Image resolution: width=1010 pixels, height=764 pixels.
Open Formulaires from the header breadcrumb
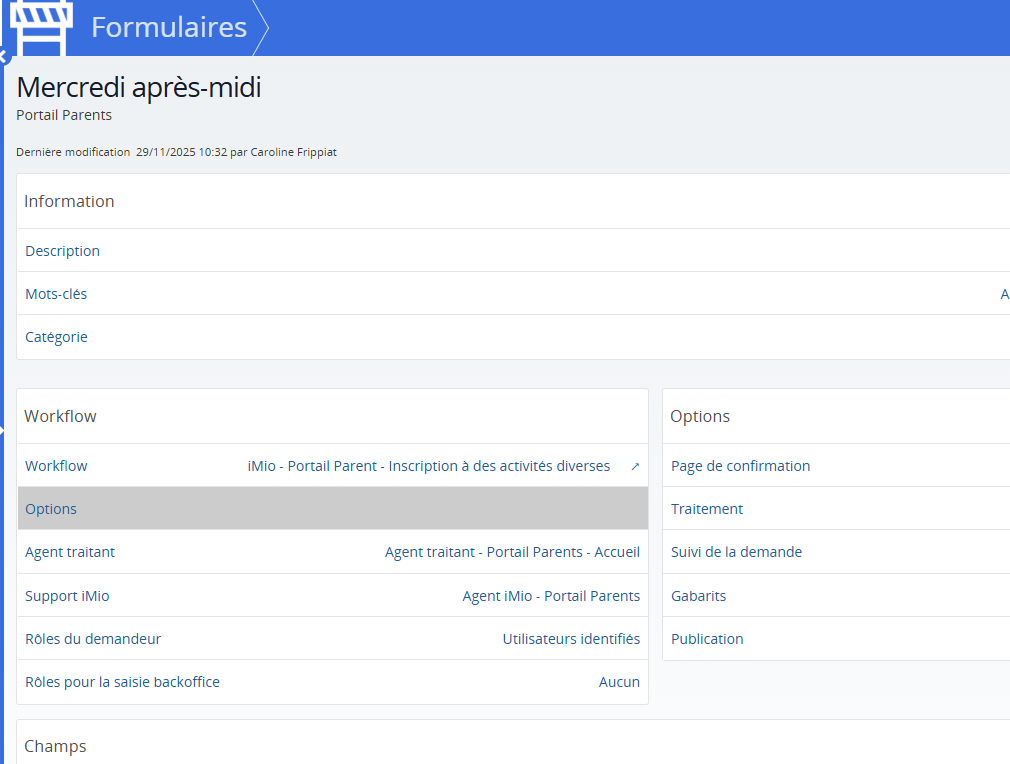[x=168, y=27]
